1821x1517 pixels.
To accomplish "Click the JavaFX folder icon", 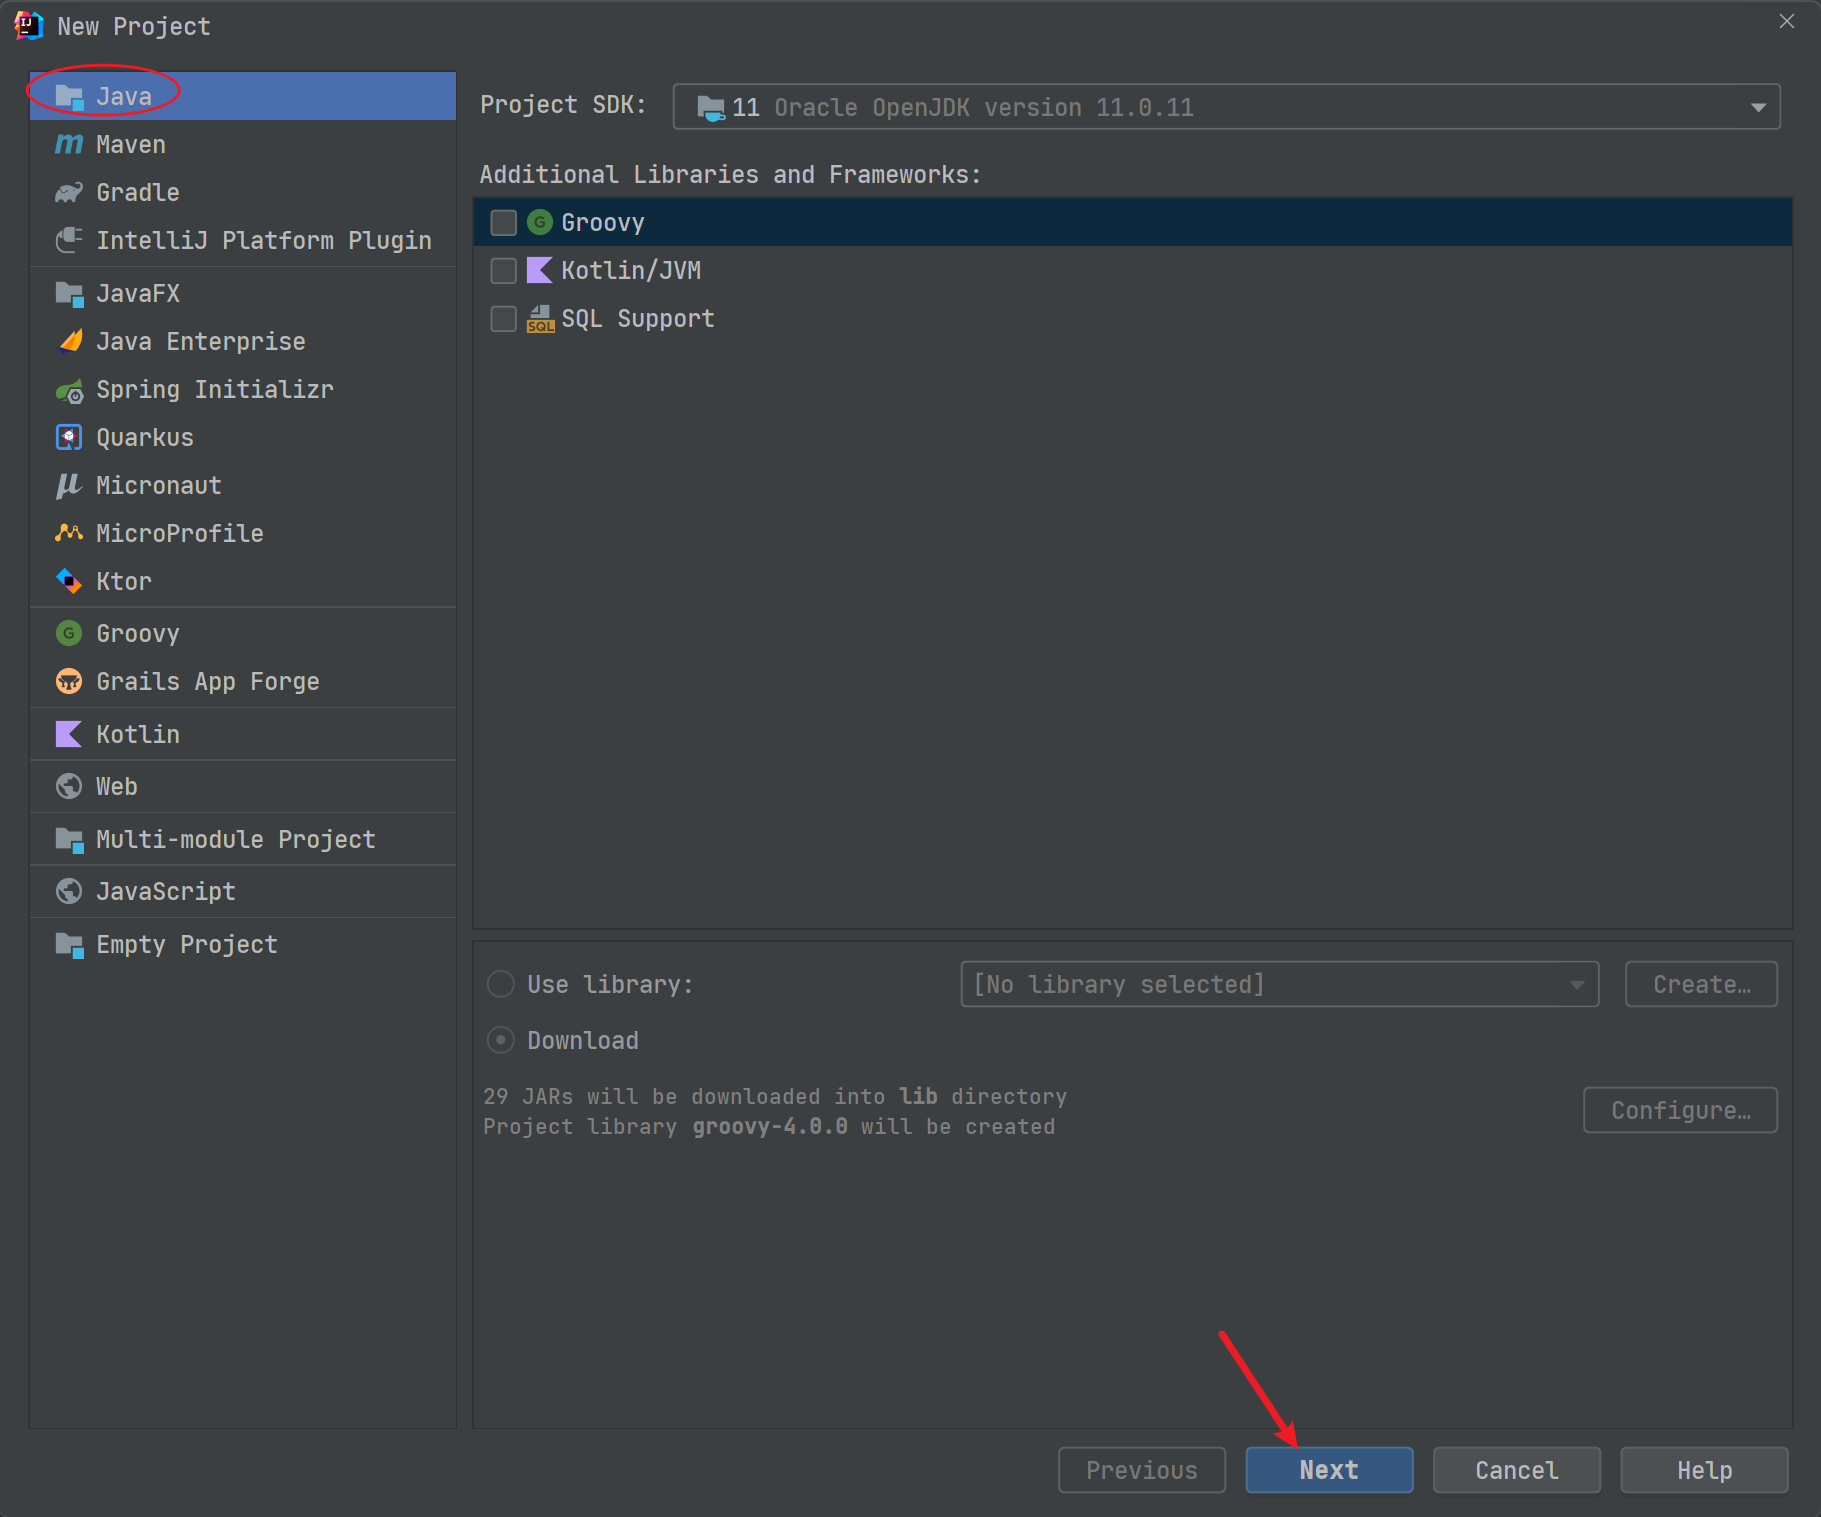I will [x=69, y=293].
